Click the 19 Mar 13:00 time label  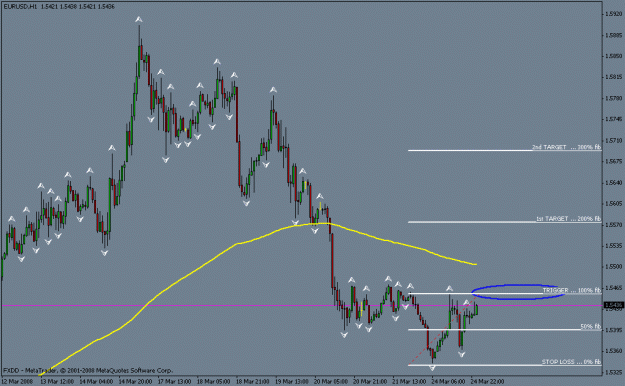click(x=291, y=381)
